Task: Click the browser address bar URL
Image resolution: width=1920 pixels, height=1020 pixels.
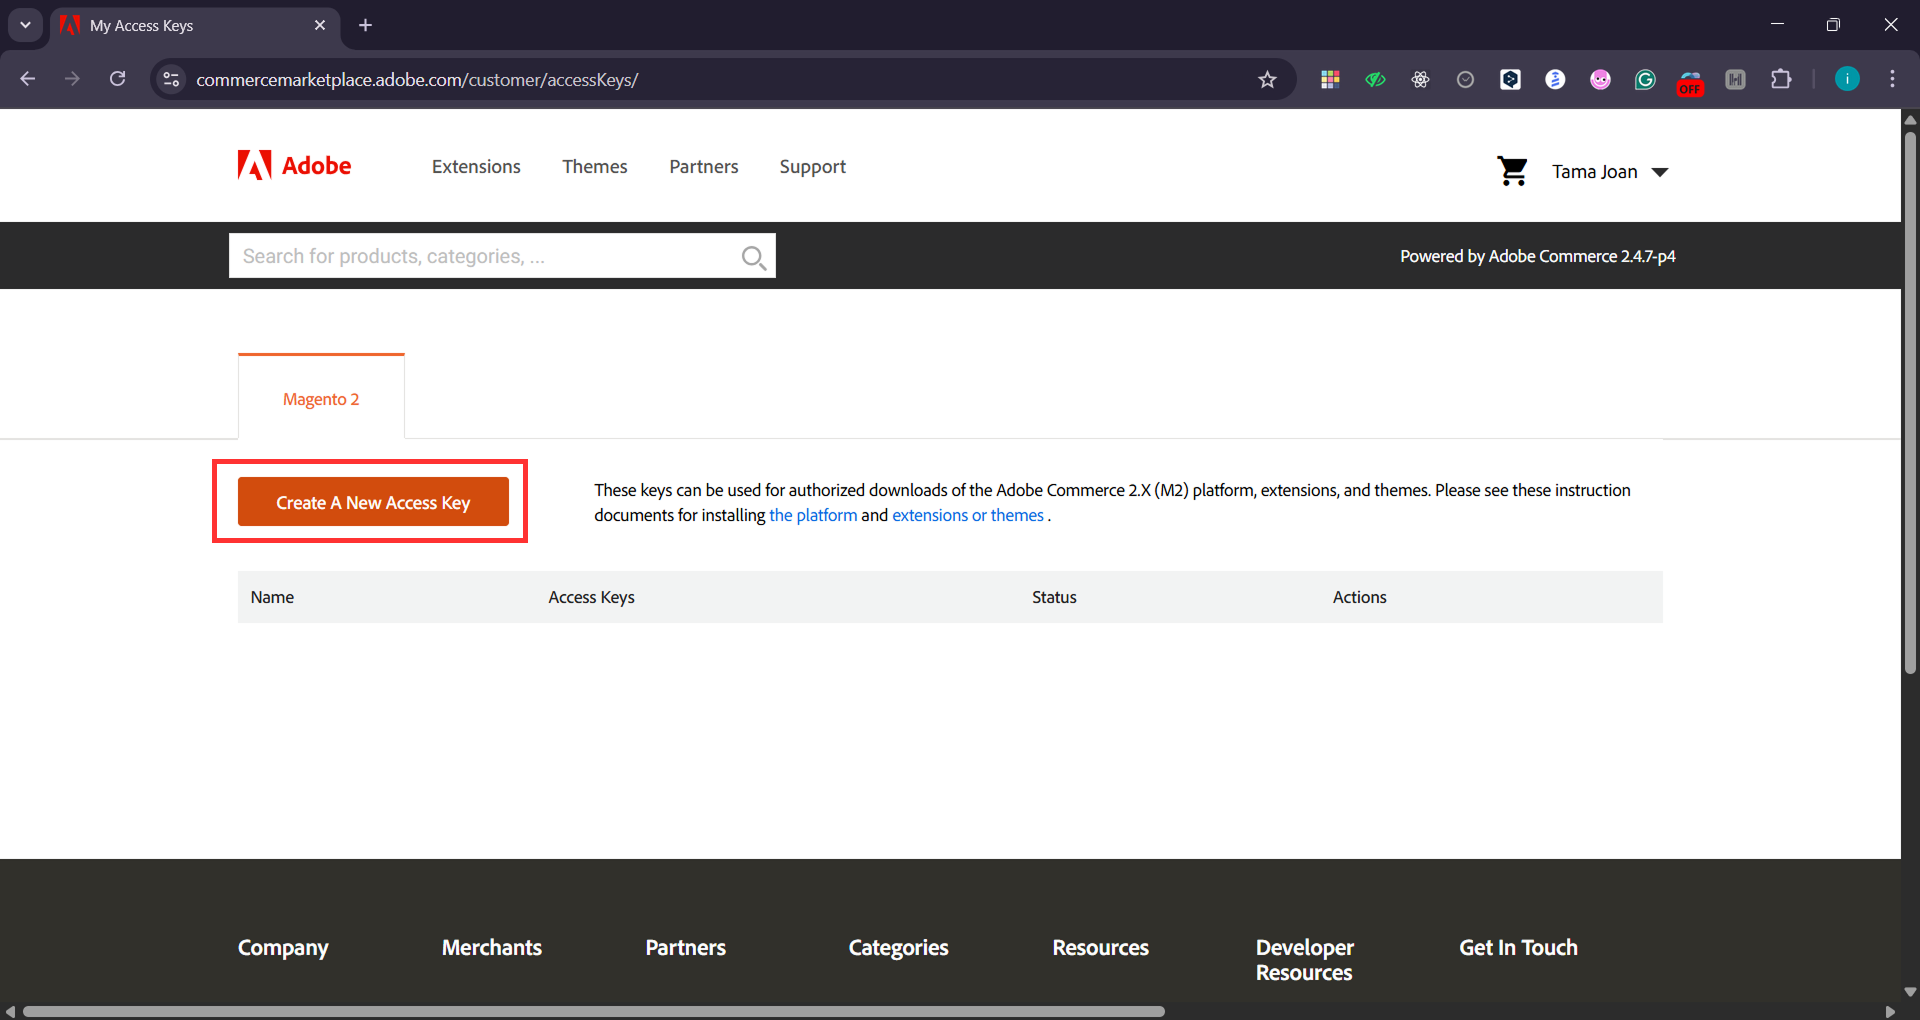Action: 417,80
